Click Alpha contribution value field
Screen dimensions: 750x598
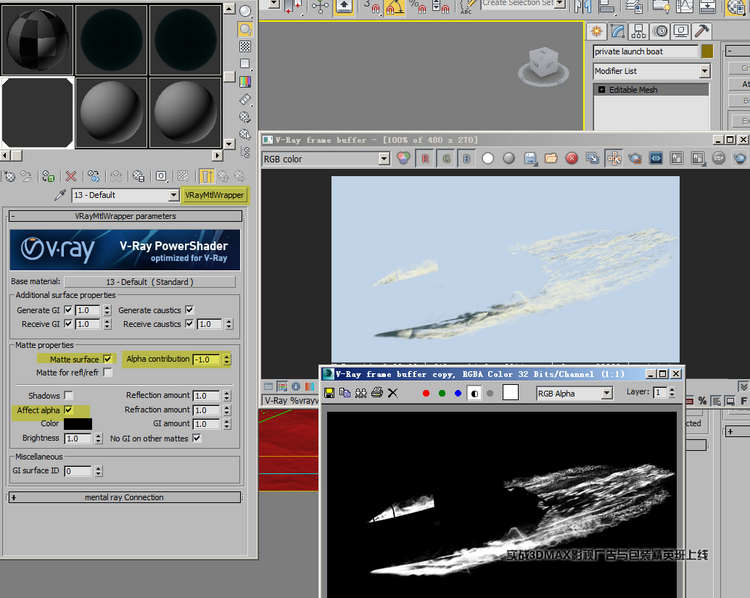[206, 359]
